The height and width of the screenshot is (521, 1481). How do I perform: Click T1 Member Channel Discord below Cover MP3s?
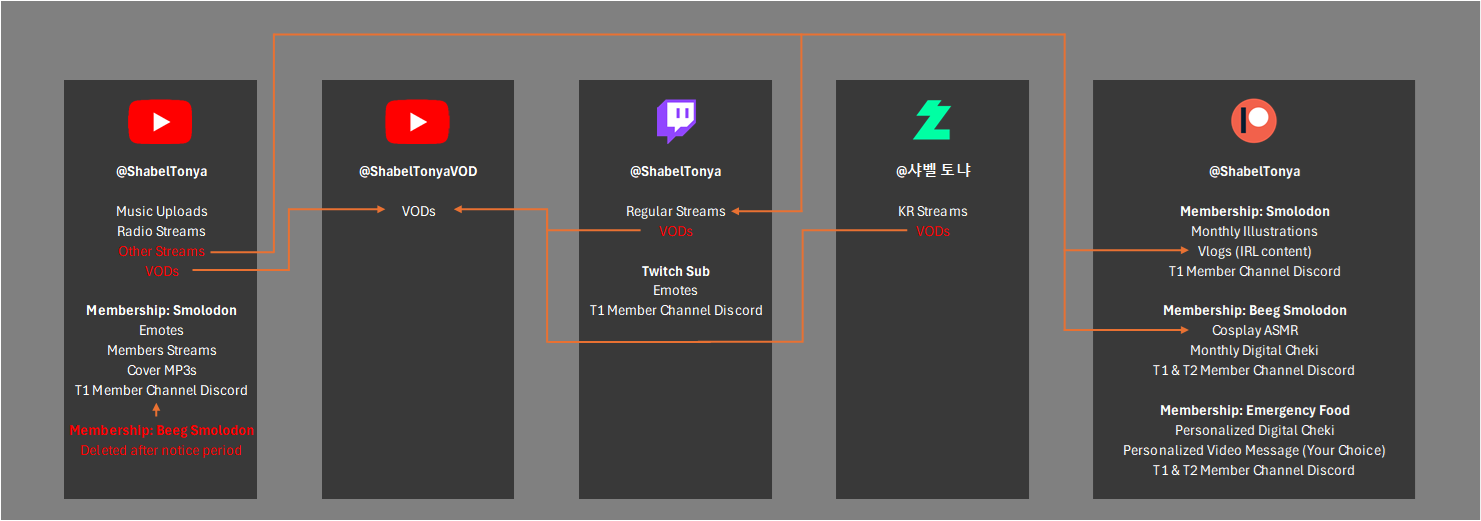coord(161,390)
